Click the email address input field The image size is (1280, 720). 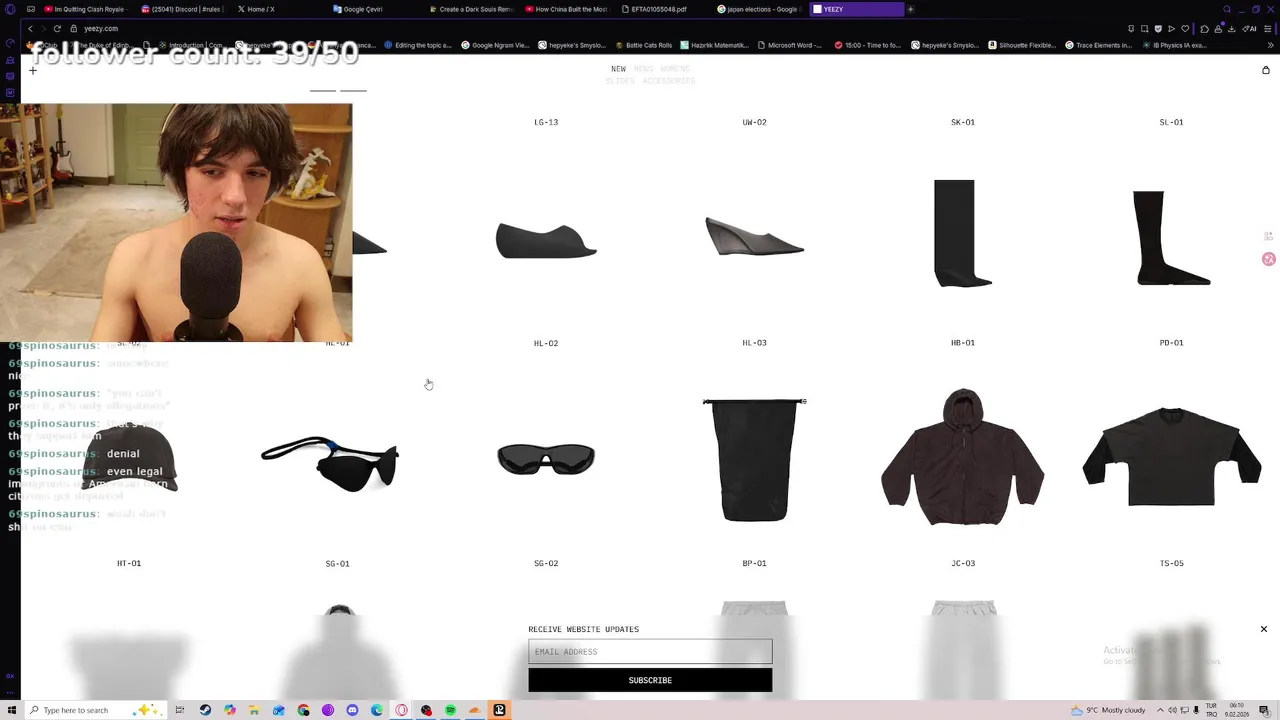pos(650,652)
